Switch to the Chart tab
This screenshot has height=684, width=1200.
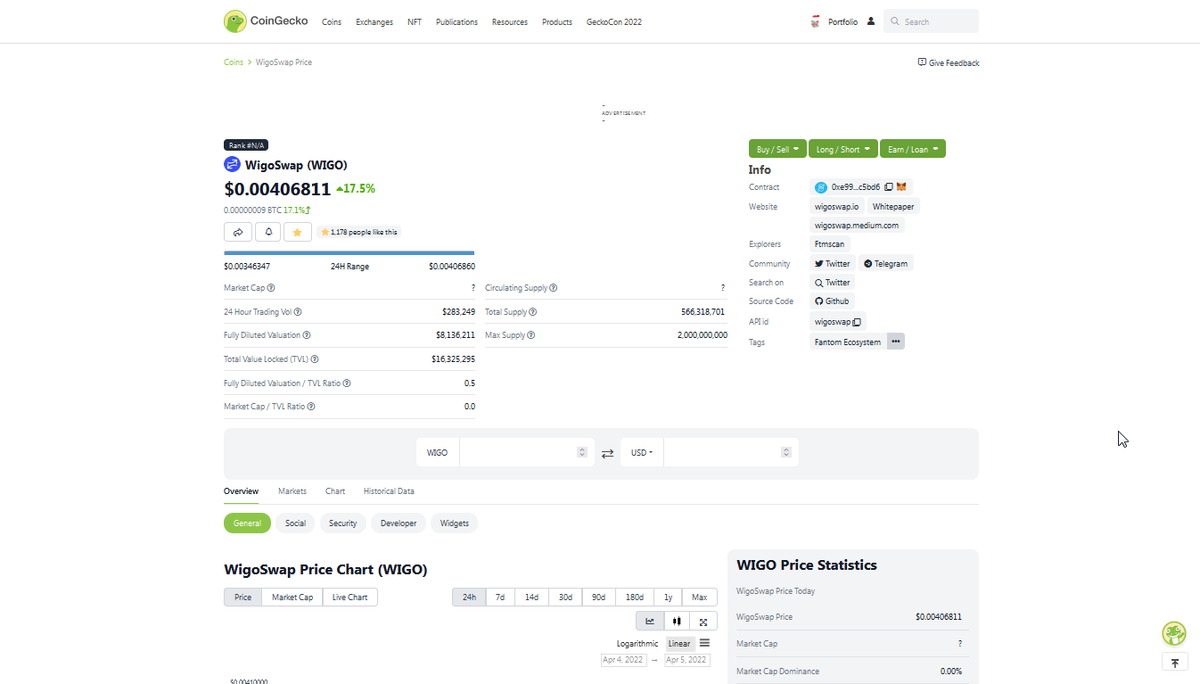(x=335, y=491)
